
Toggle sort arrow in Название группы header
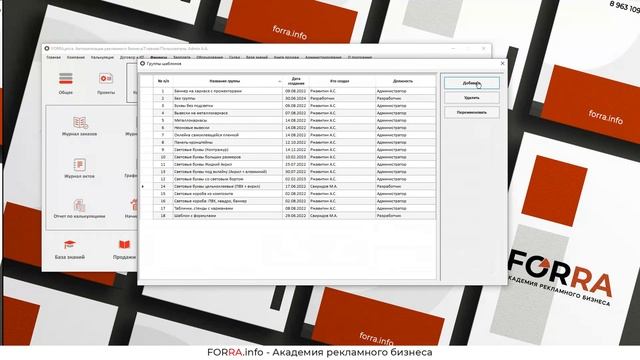(280, 82)
